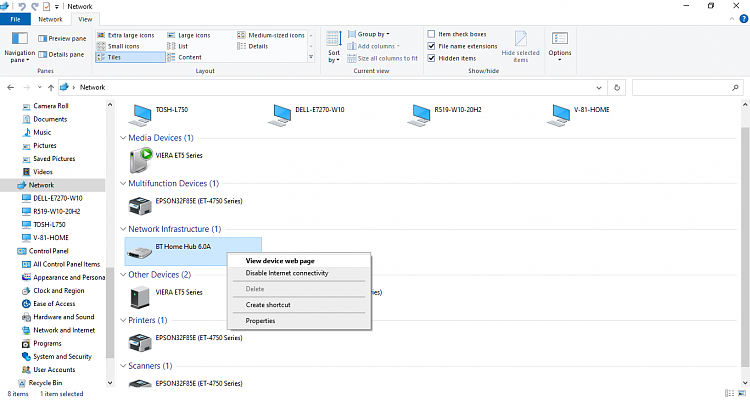This screenshot has width=750, height=400.
Task: Open the Sort by dropdown
Action: pos(334,47)
